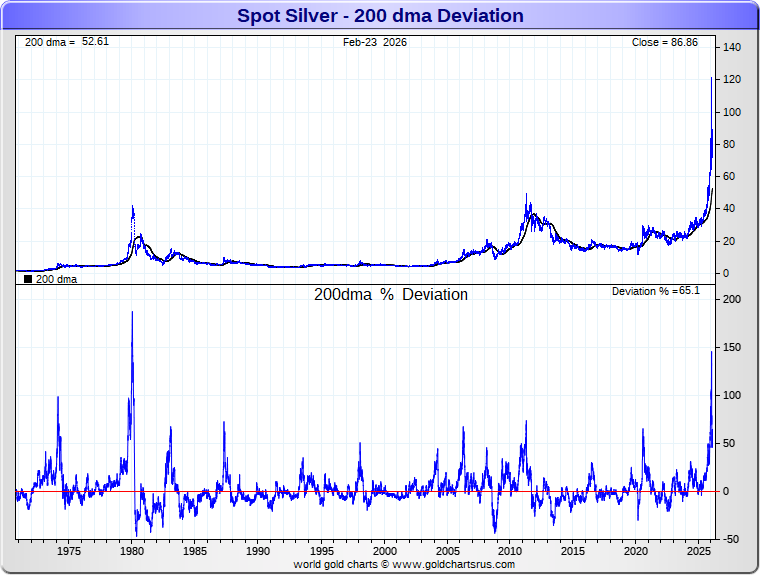Image resolution: width=760 pixels, height=575 pixels.
Task: Click the 40 price axis label
Action: 729,208
